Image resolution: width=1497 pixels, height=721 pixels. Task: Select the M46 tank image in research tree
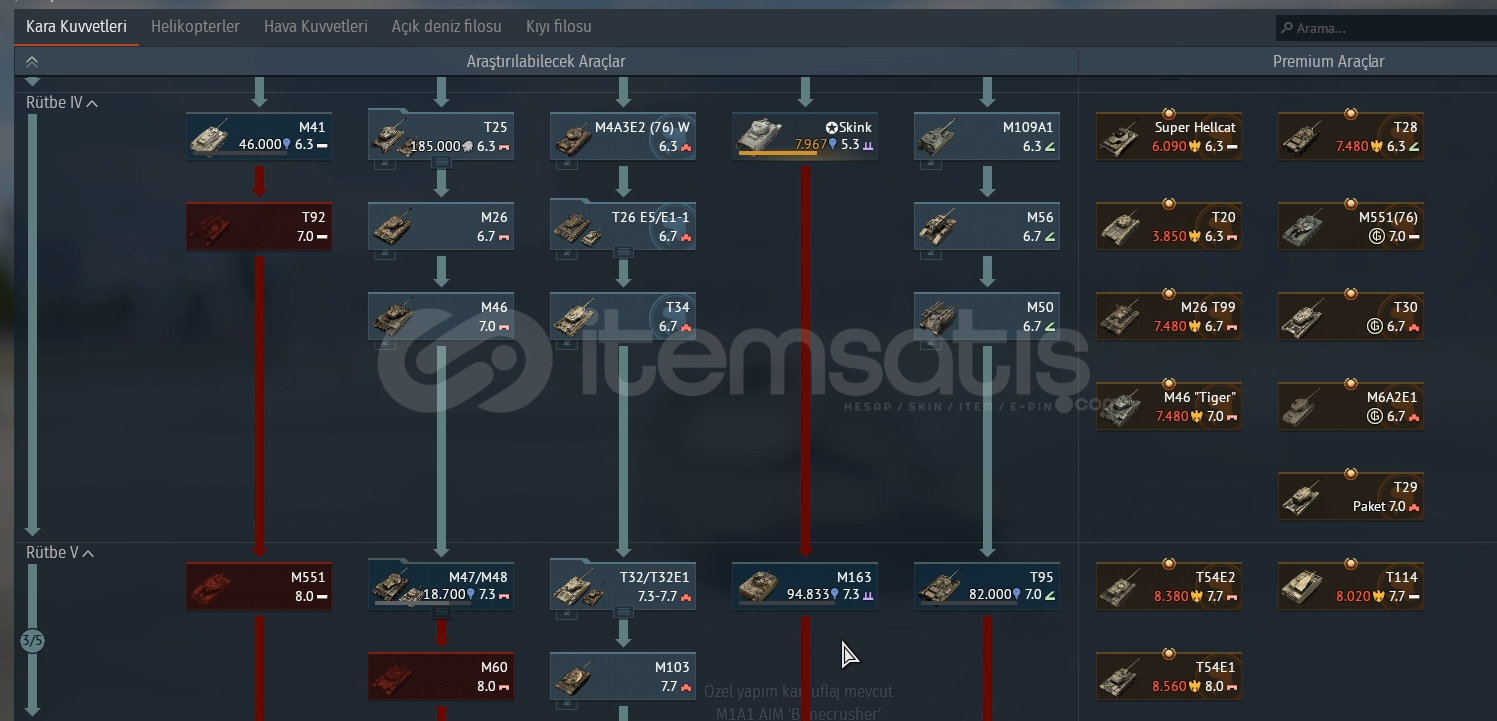click(393, 318)
